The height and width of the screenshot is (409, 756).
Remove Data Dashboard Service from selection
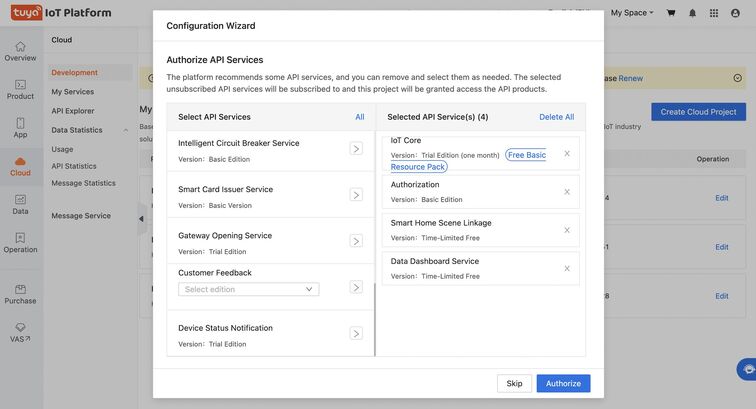tap(567, 268)
